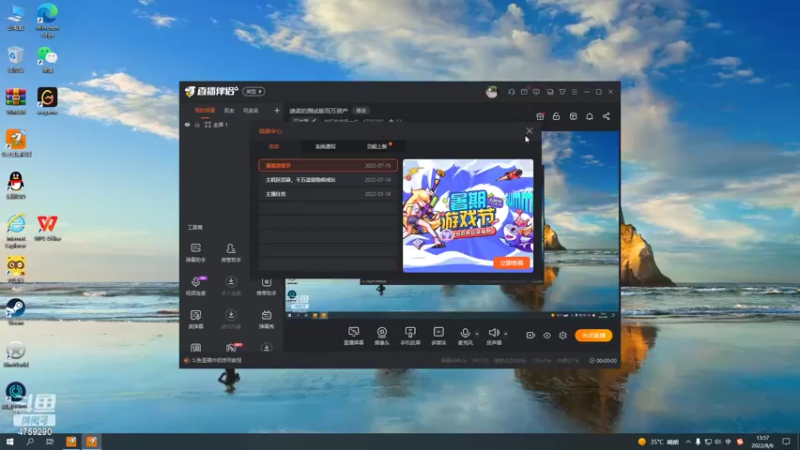Expand microphone options arrow
Image resolution: width=800 pixels, height=450 pixels.
[477, 334]
